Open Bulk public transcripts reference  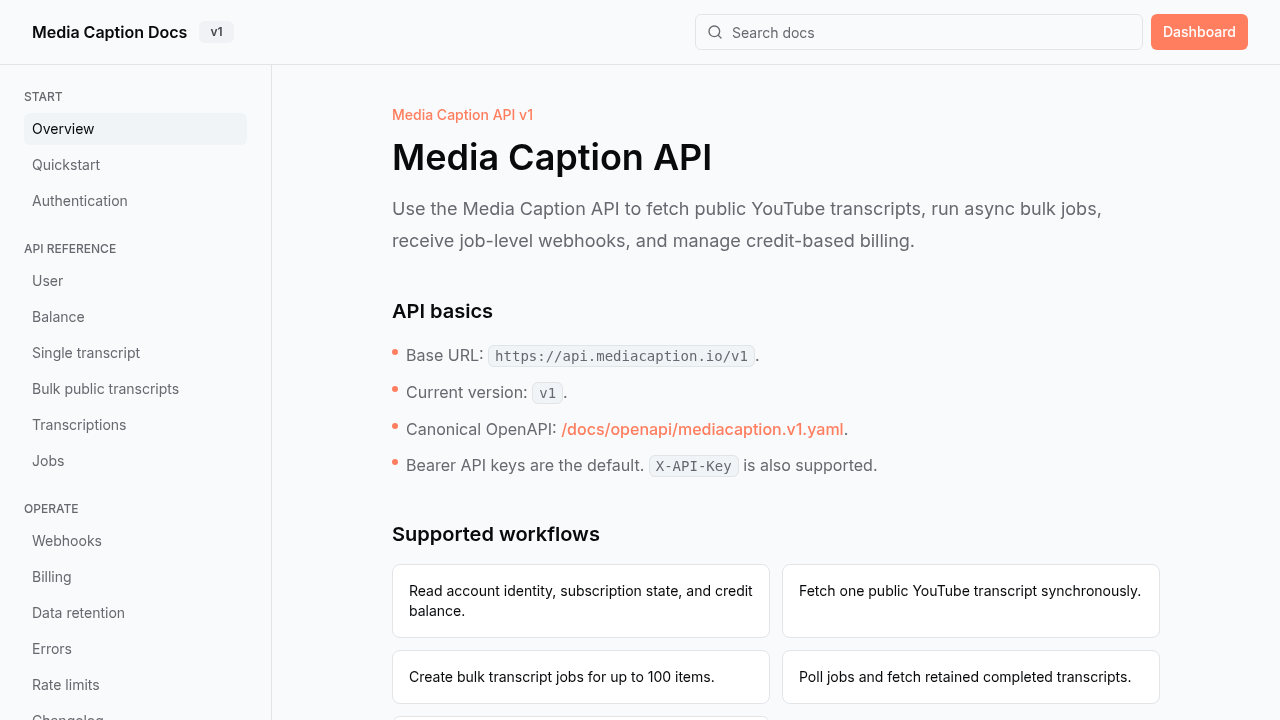click(135, 389)
